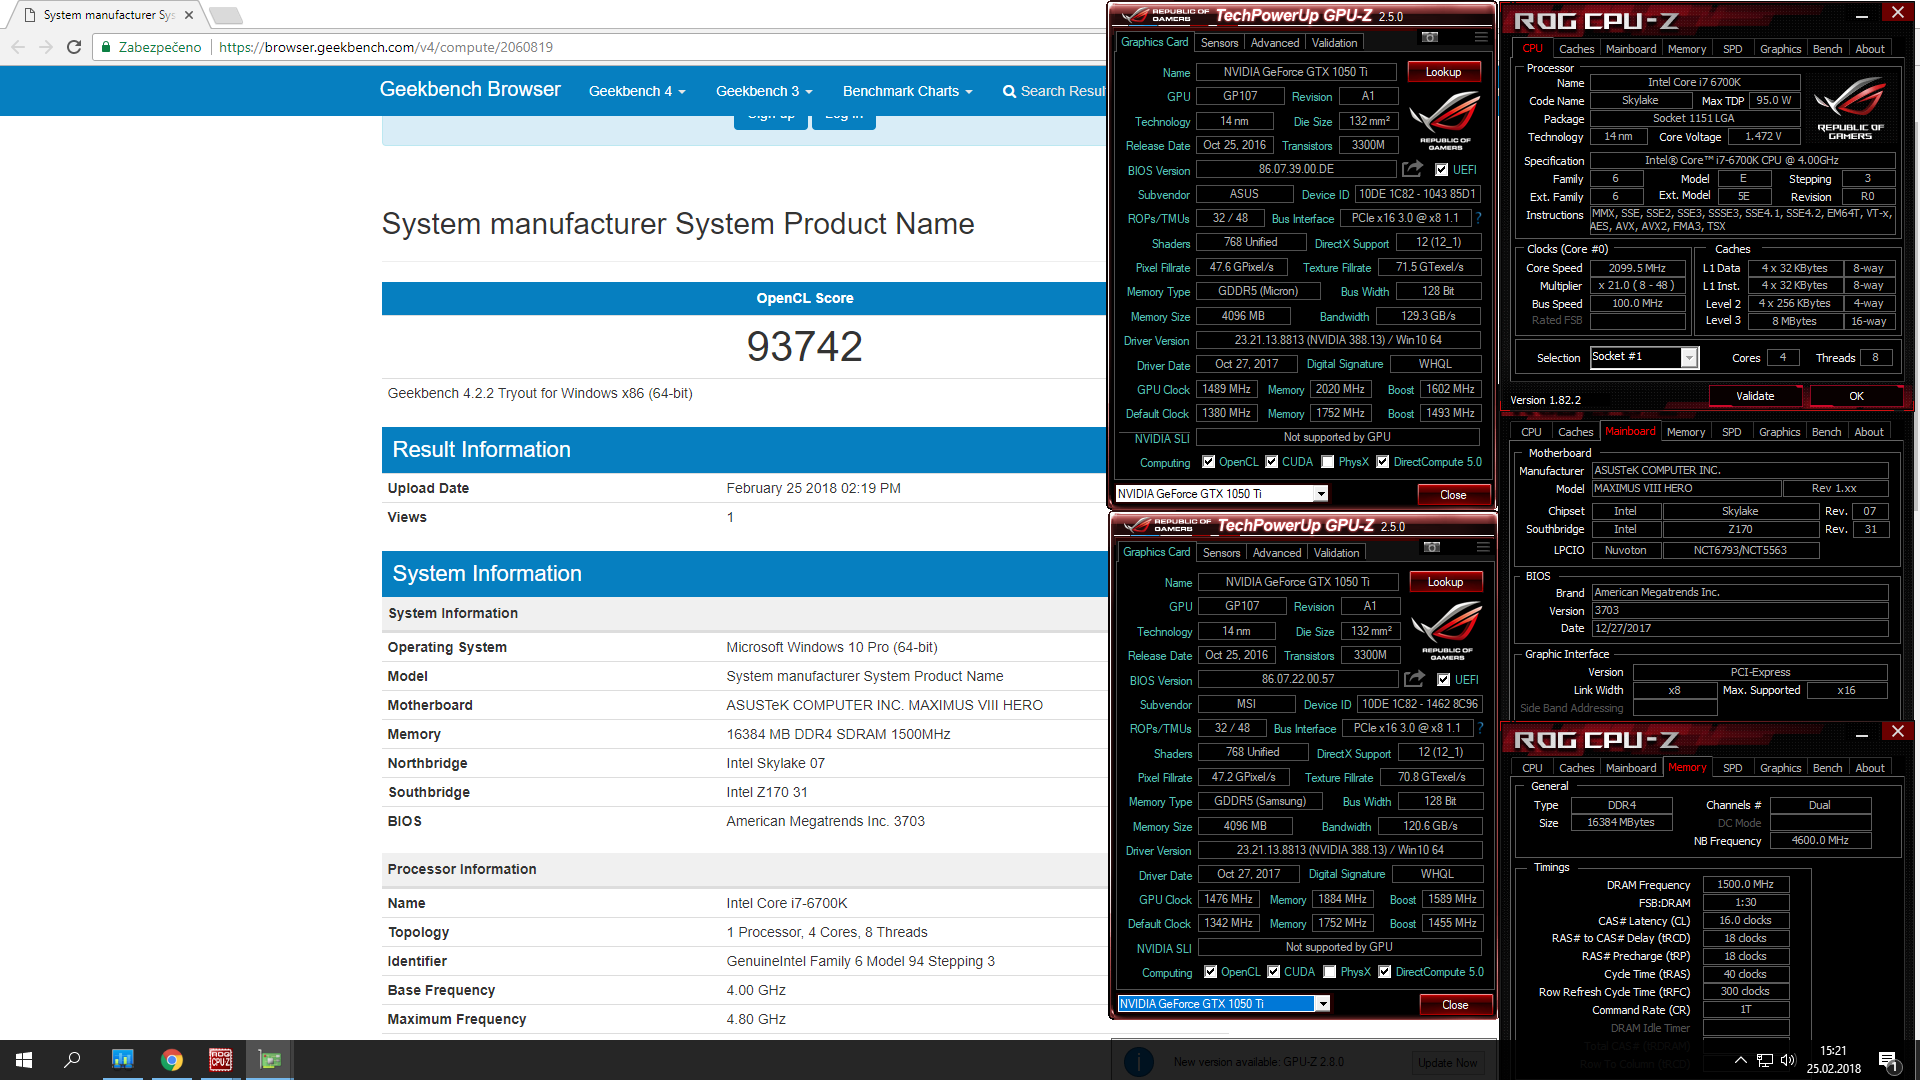Open the Socket #1 selection dropdown
Viewport: 1920px width, 1080px height.
[x=1689, y=358]
